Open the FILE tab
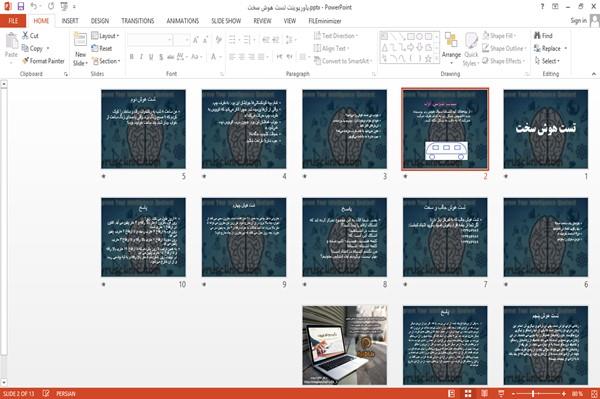Image resolution: width=600 pixels, height=399 pixels. tap(13, 21)
